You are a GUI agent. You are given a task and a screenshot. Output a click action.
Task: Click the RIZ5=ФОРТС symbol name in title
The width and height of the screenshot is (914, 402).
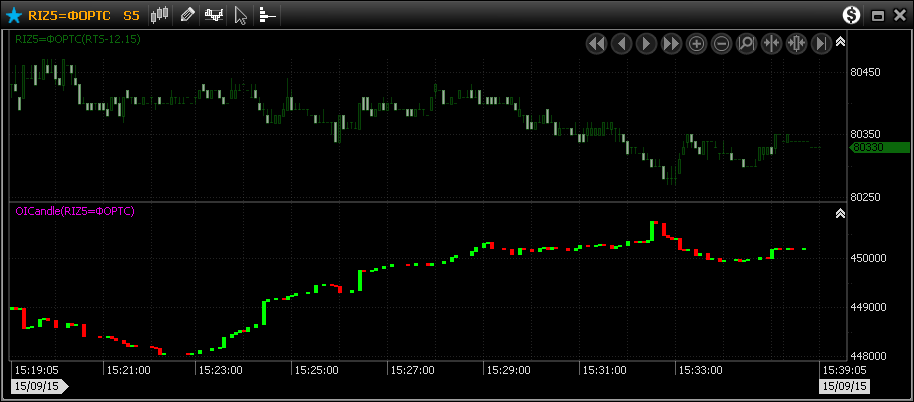point(68,15)
